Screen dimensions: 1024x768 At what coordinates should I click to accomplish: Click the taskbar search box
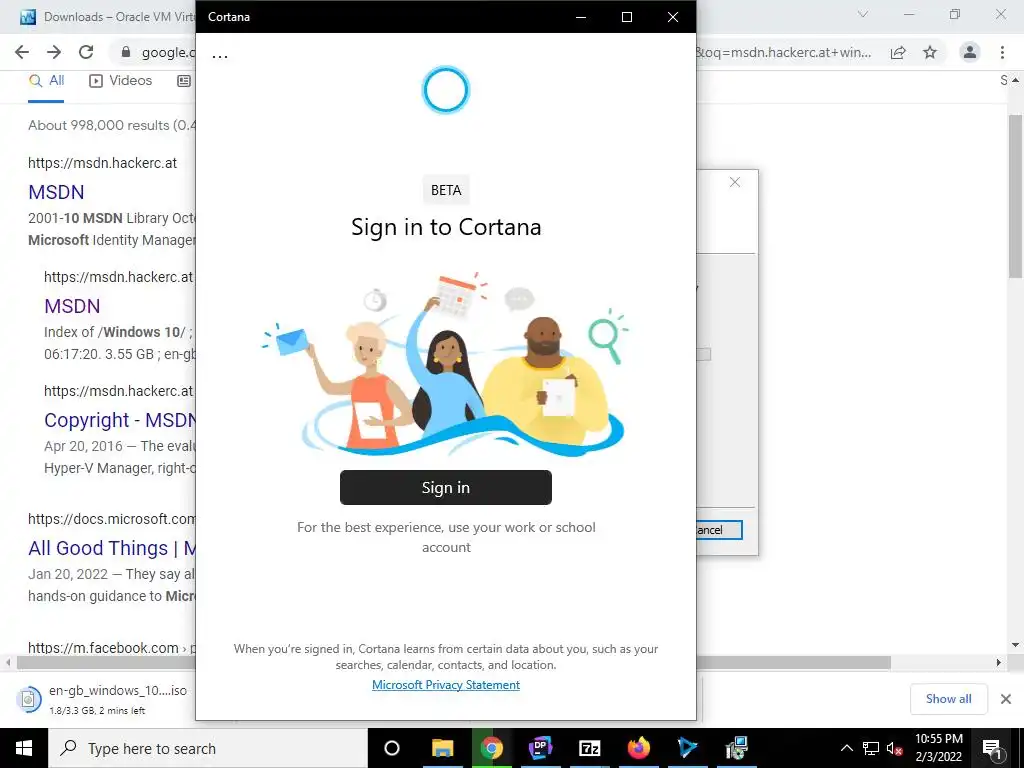(208, 748)
